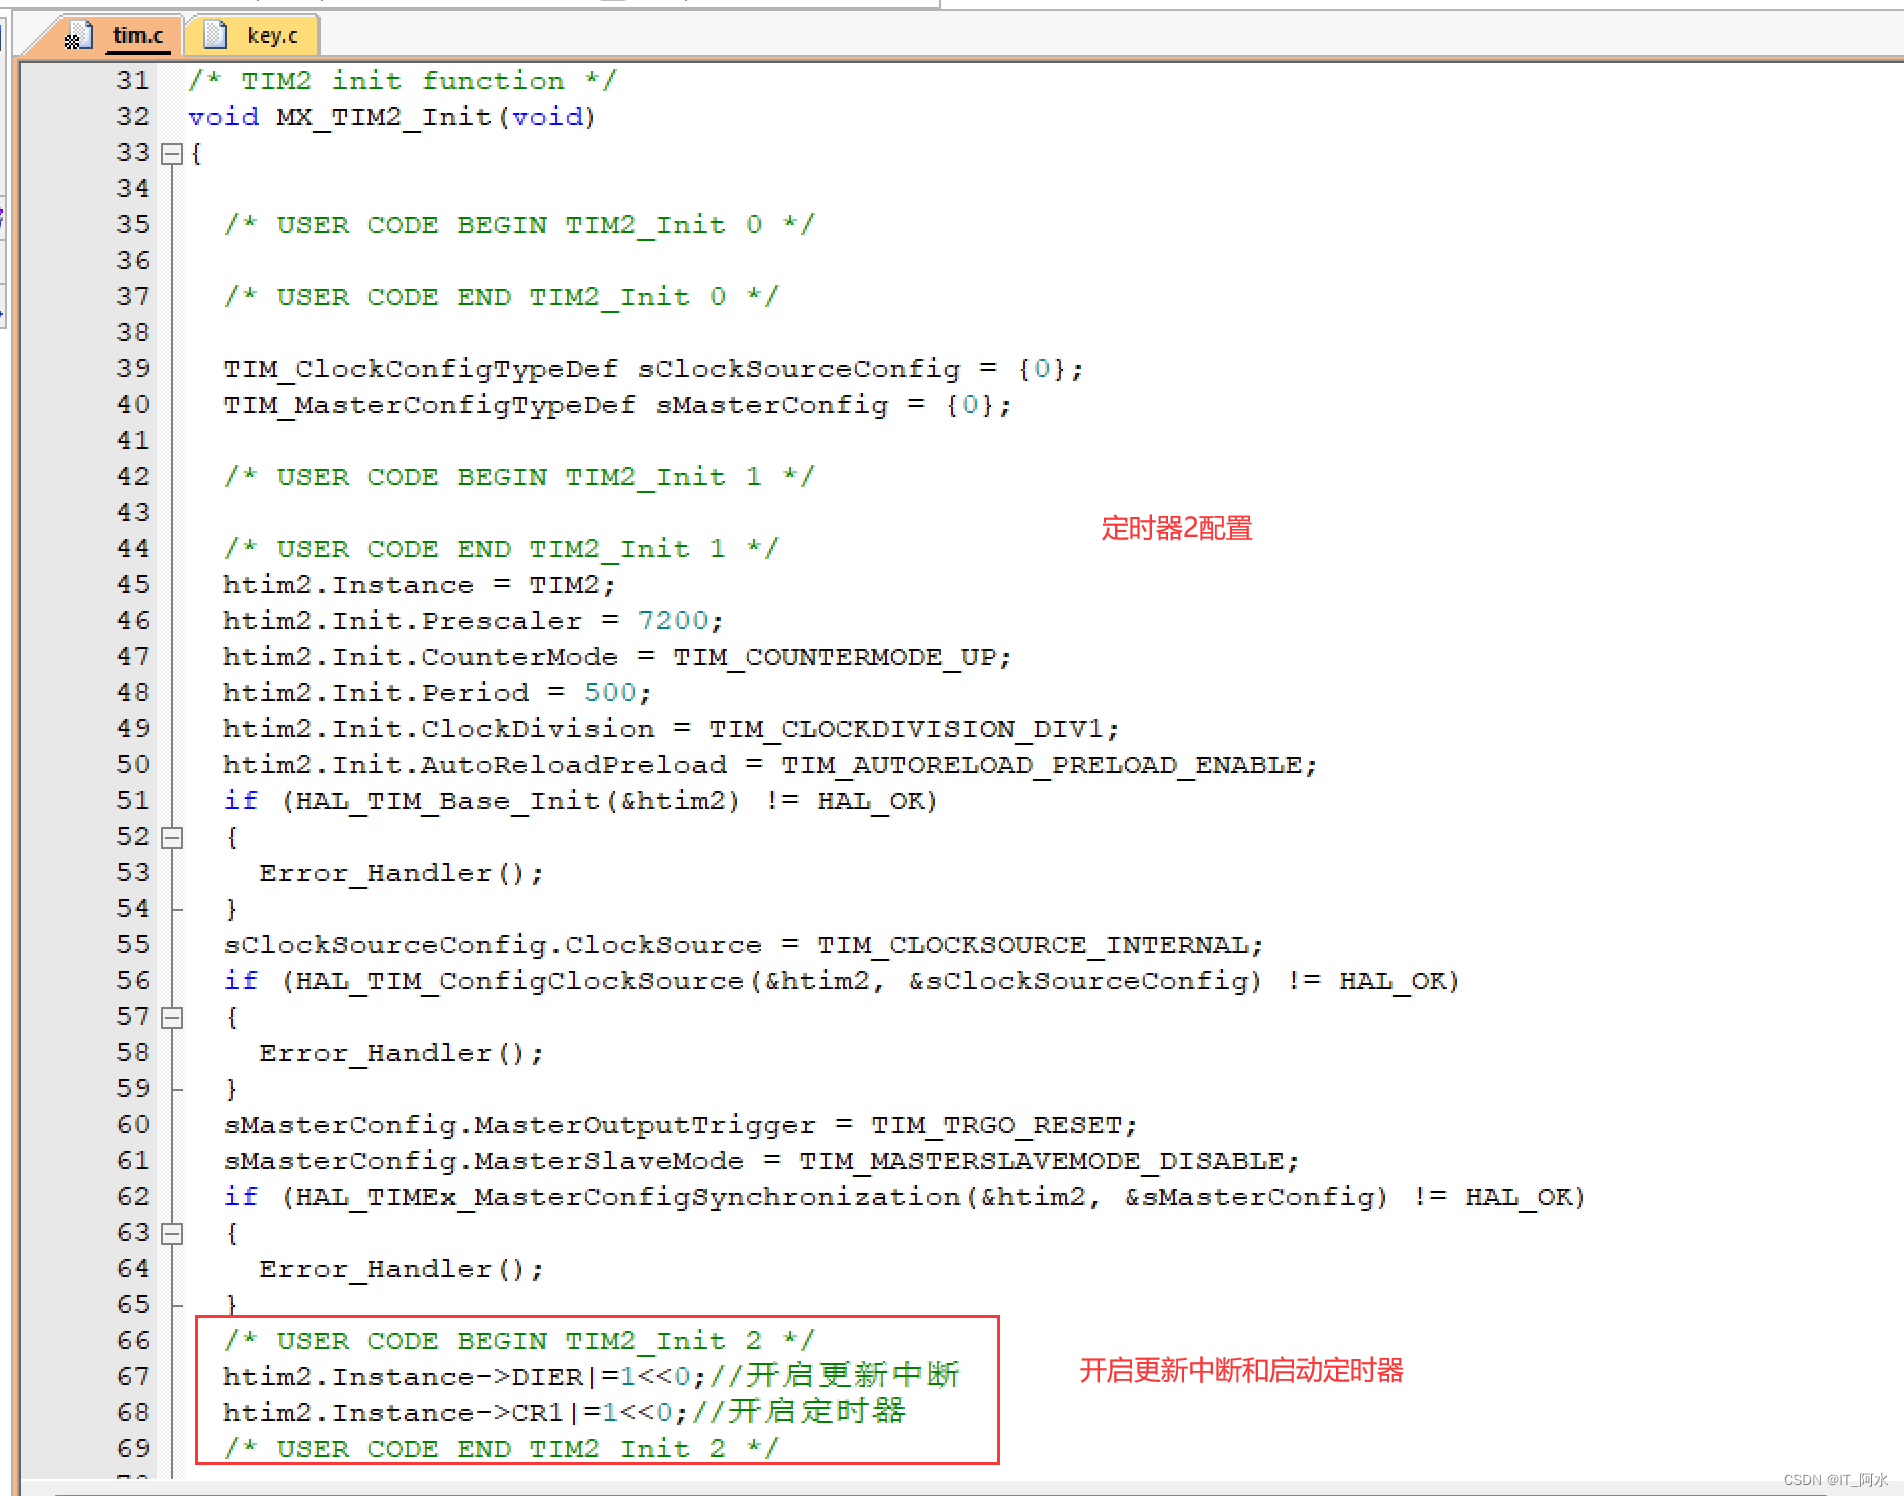Click the 'TIM2 init function' comment
Image resolution: width=1904 pixels, height=1496 pixels.
pyautogui.click(x=403, y=81)
